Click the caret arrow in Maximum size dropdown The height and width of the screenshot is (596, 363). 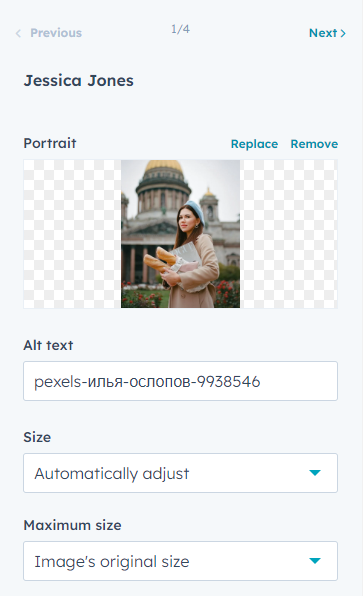(315, 561)
